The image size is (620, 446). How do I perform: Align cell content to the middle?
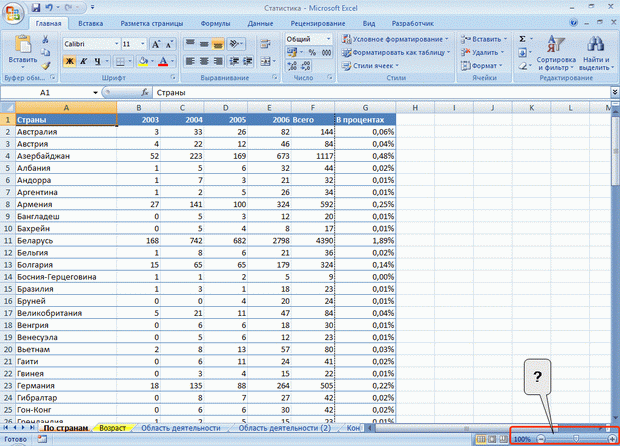point(204,43)
